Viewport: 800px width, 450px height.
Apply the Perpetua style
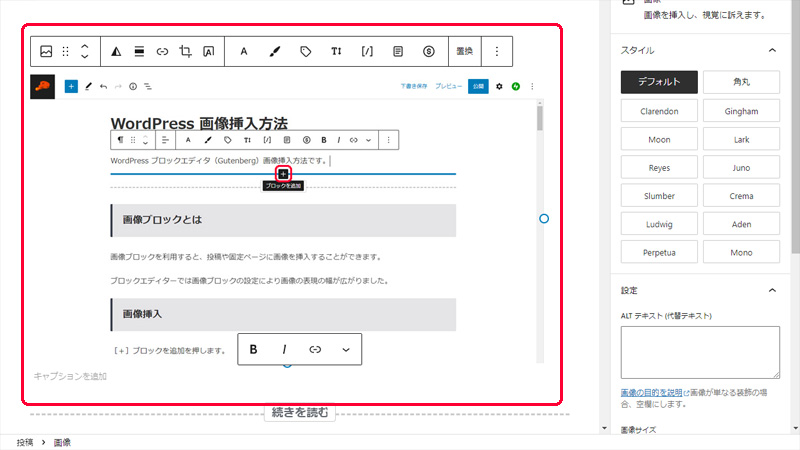(x=659, y=253)
